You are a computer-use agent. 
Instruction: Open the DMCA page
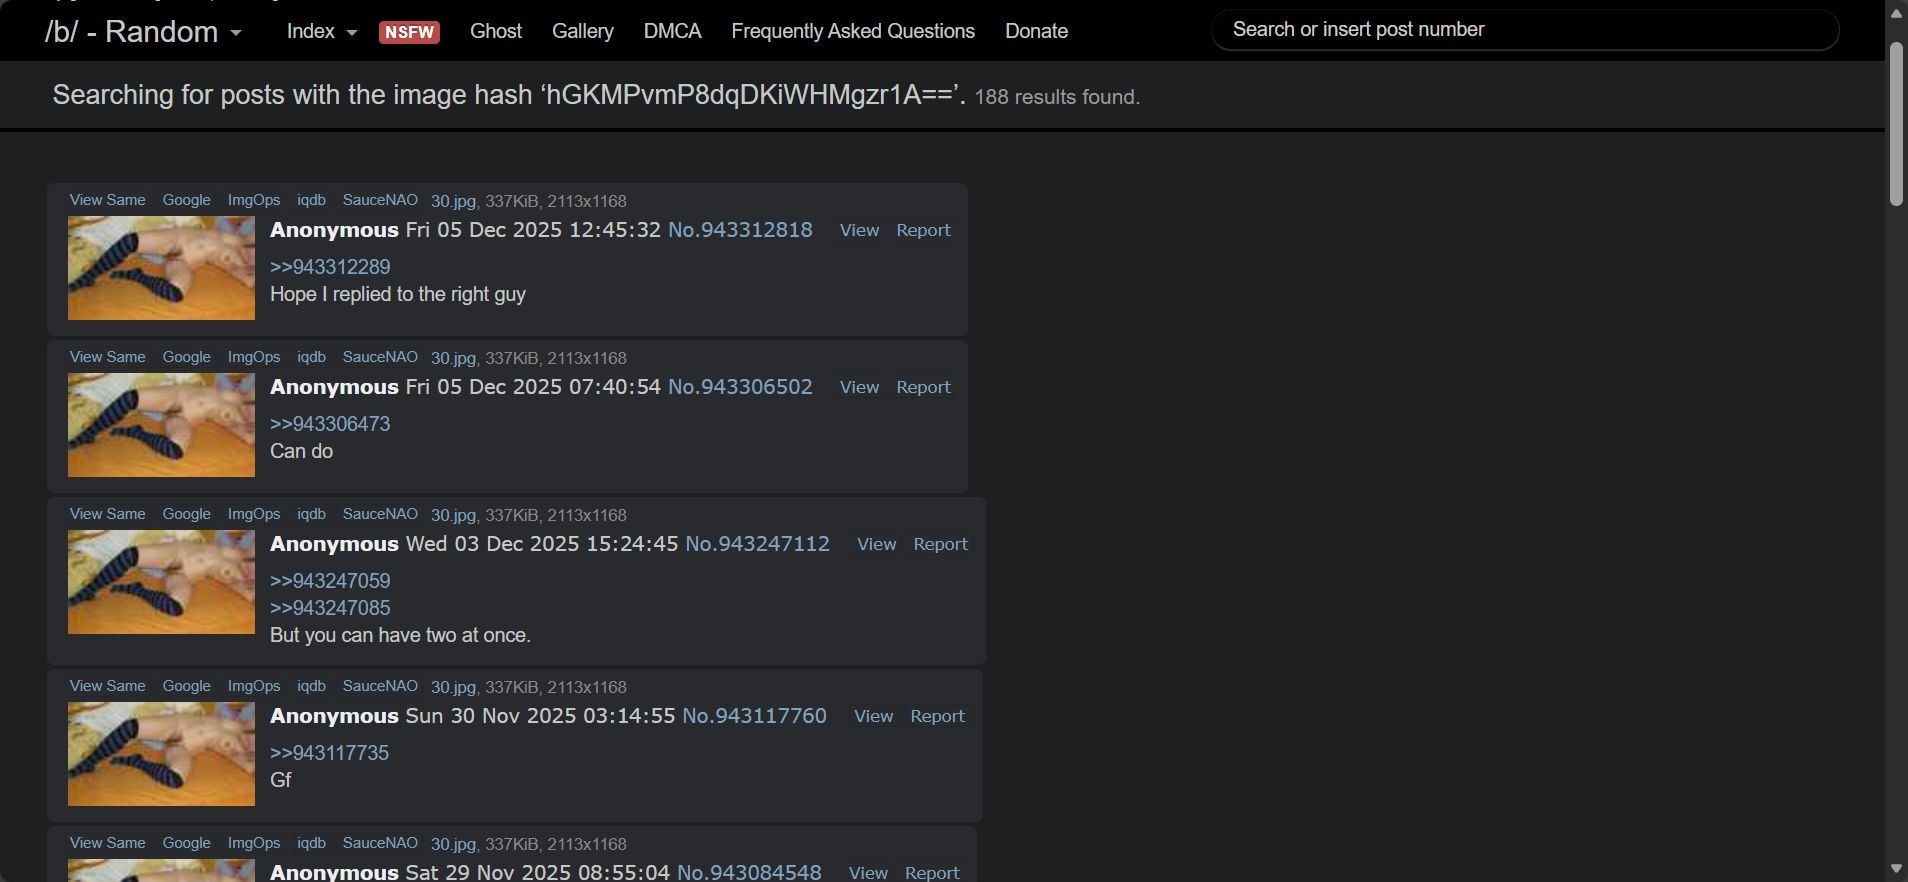[673, 31]
